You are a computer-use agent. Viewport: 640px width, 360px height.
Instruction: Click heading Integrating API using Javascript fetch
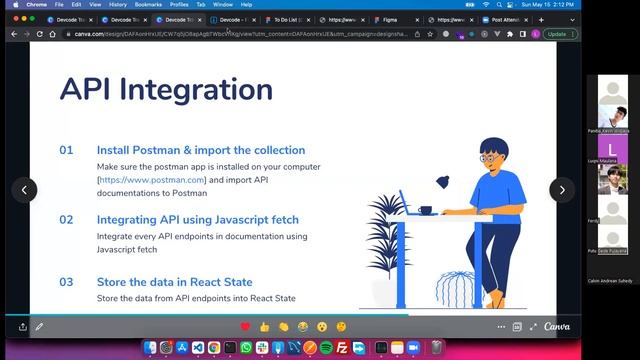[198, 220]
